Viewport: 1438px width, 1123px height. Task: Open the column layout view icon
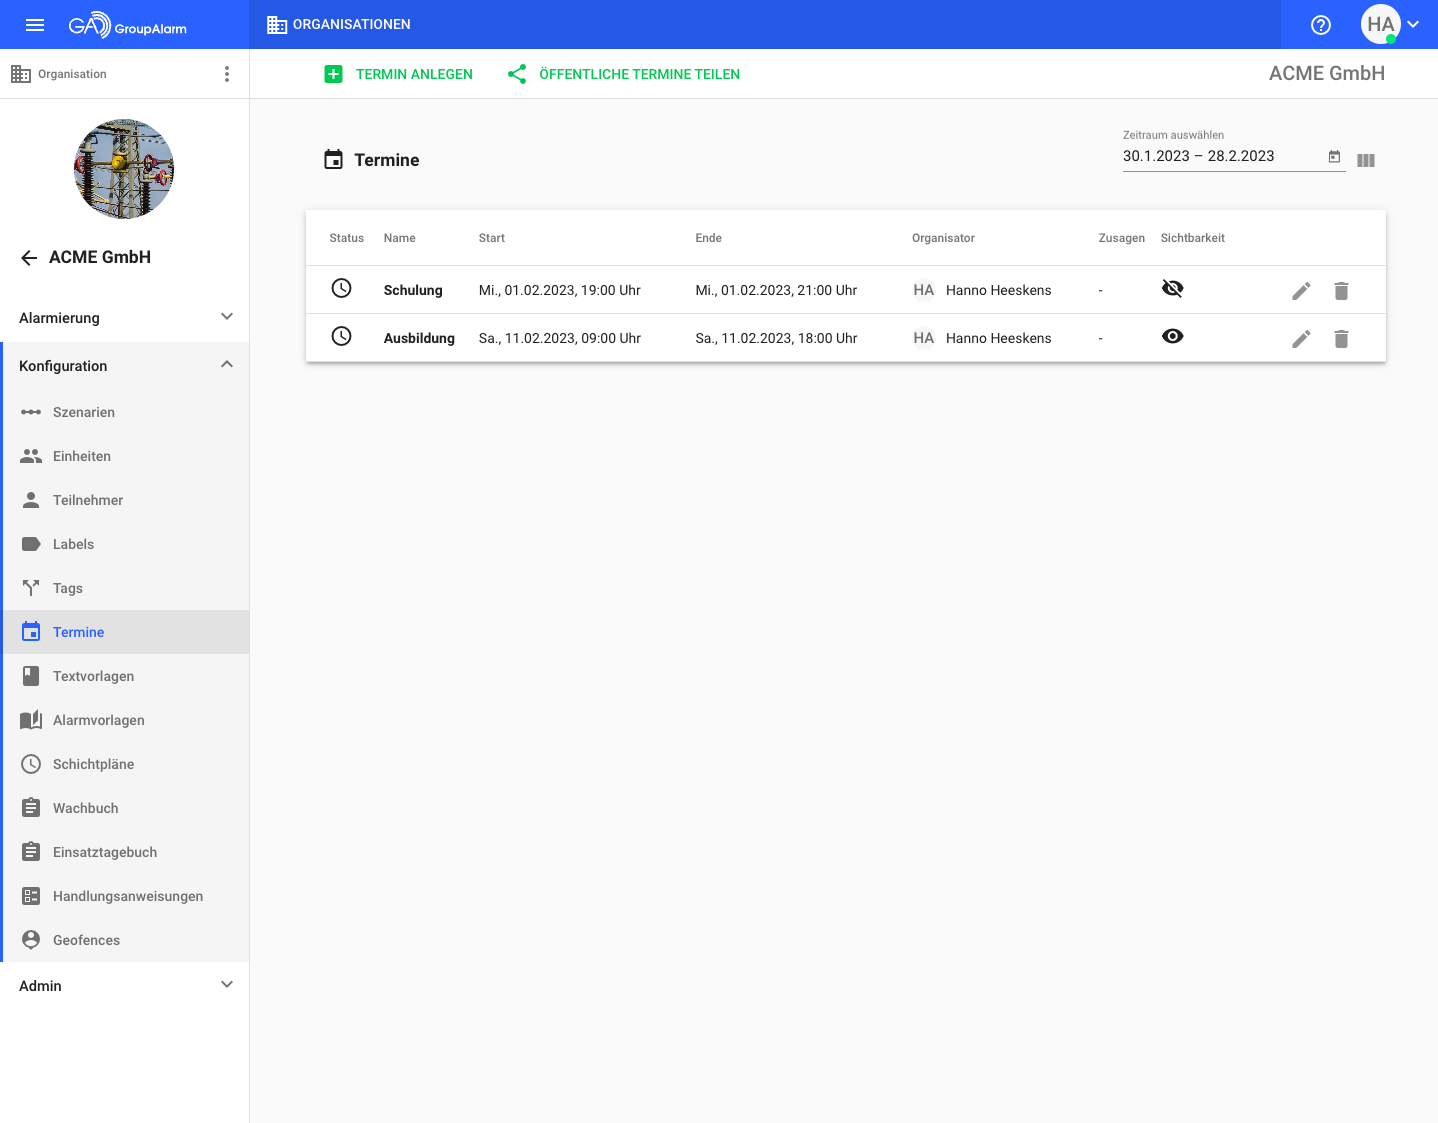pyautogui.click(x=1366, y=160)
